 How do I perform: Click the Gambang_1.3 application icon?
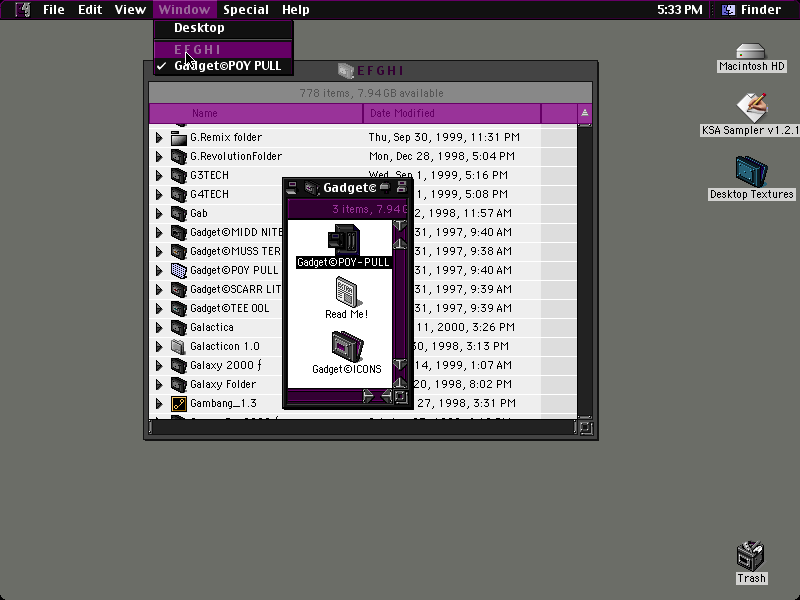click(x=179, y=404)
